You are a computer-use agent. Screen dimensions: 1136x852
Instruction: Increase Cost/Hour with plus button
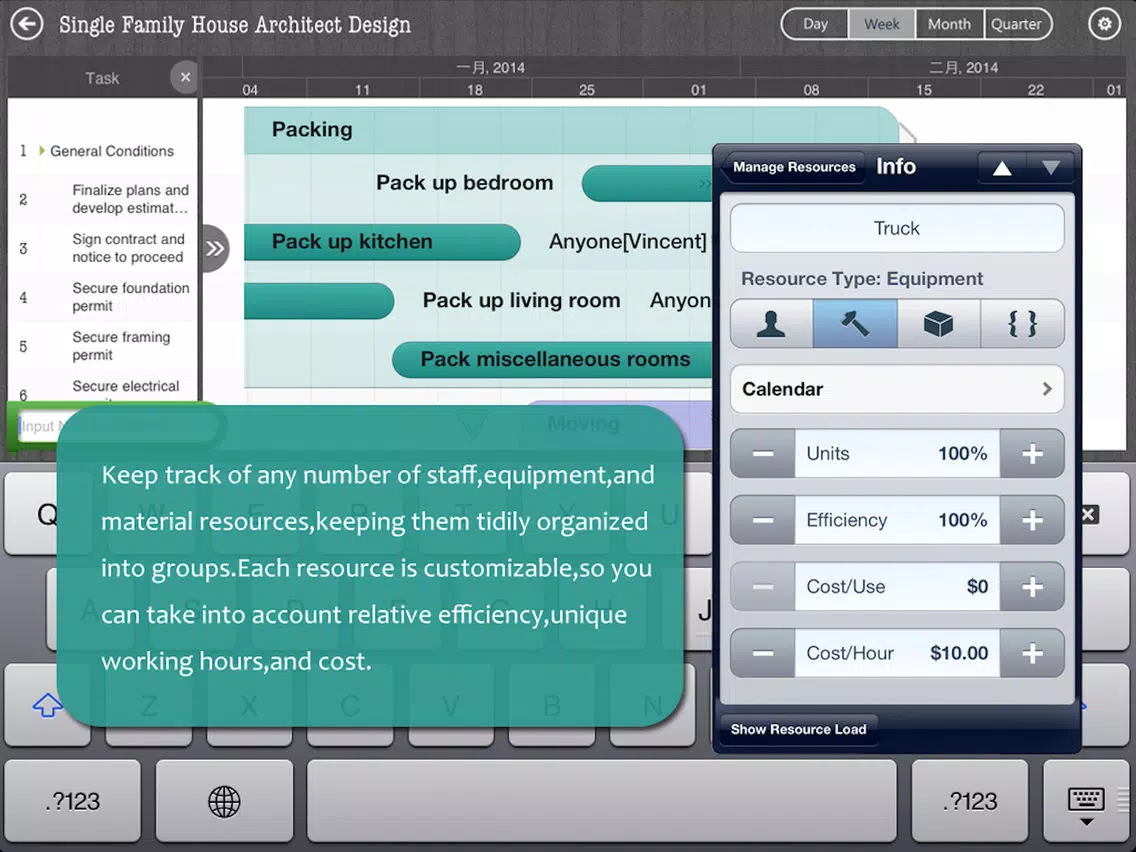[x=1032, y=653]
